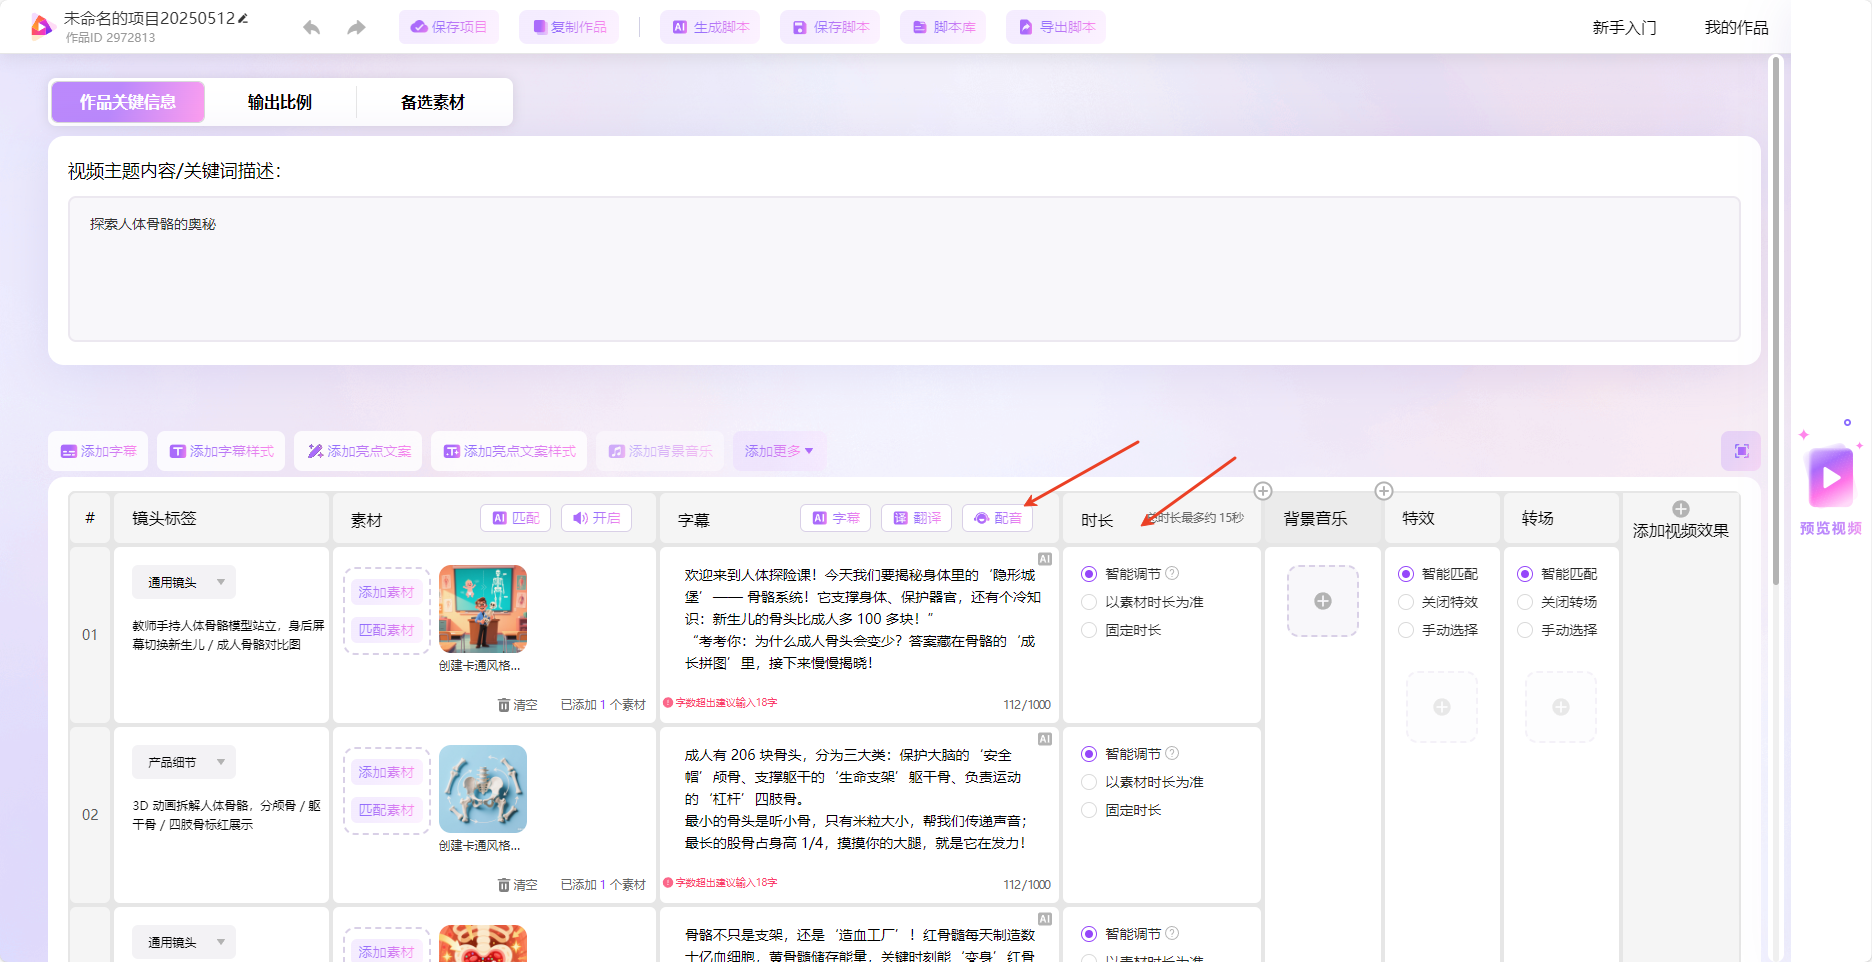Switch to the 备选素材 tab
This screenshot has height=962, width=1872.
pos(434,101)
